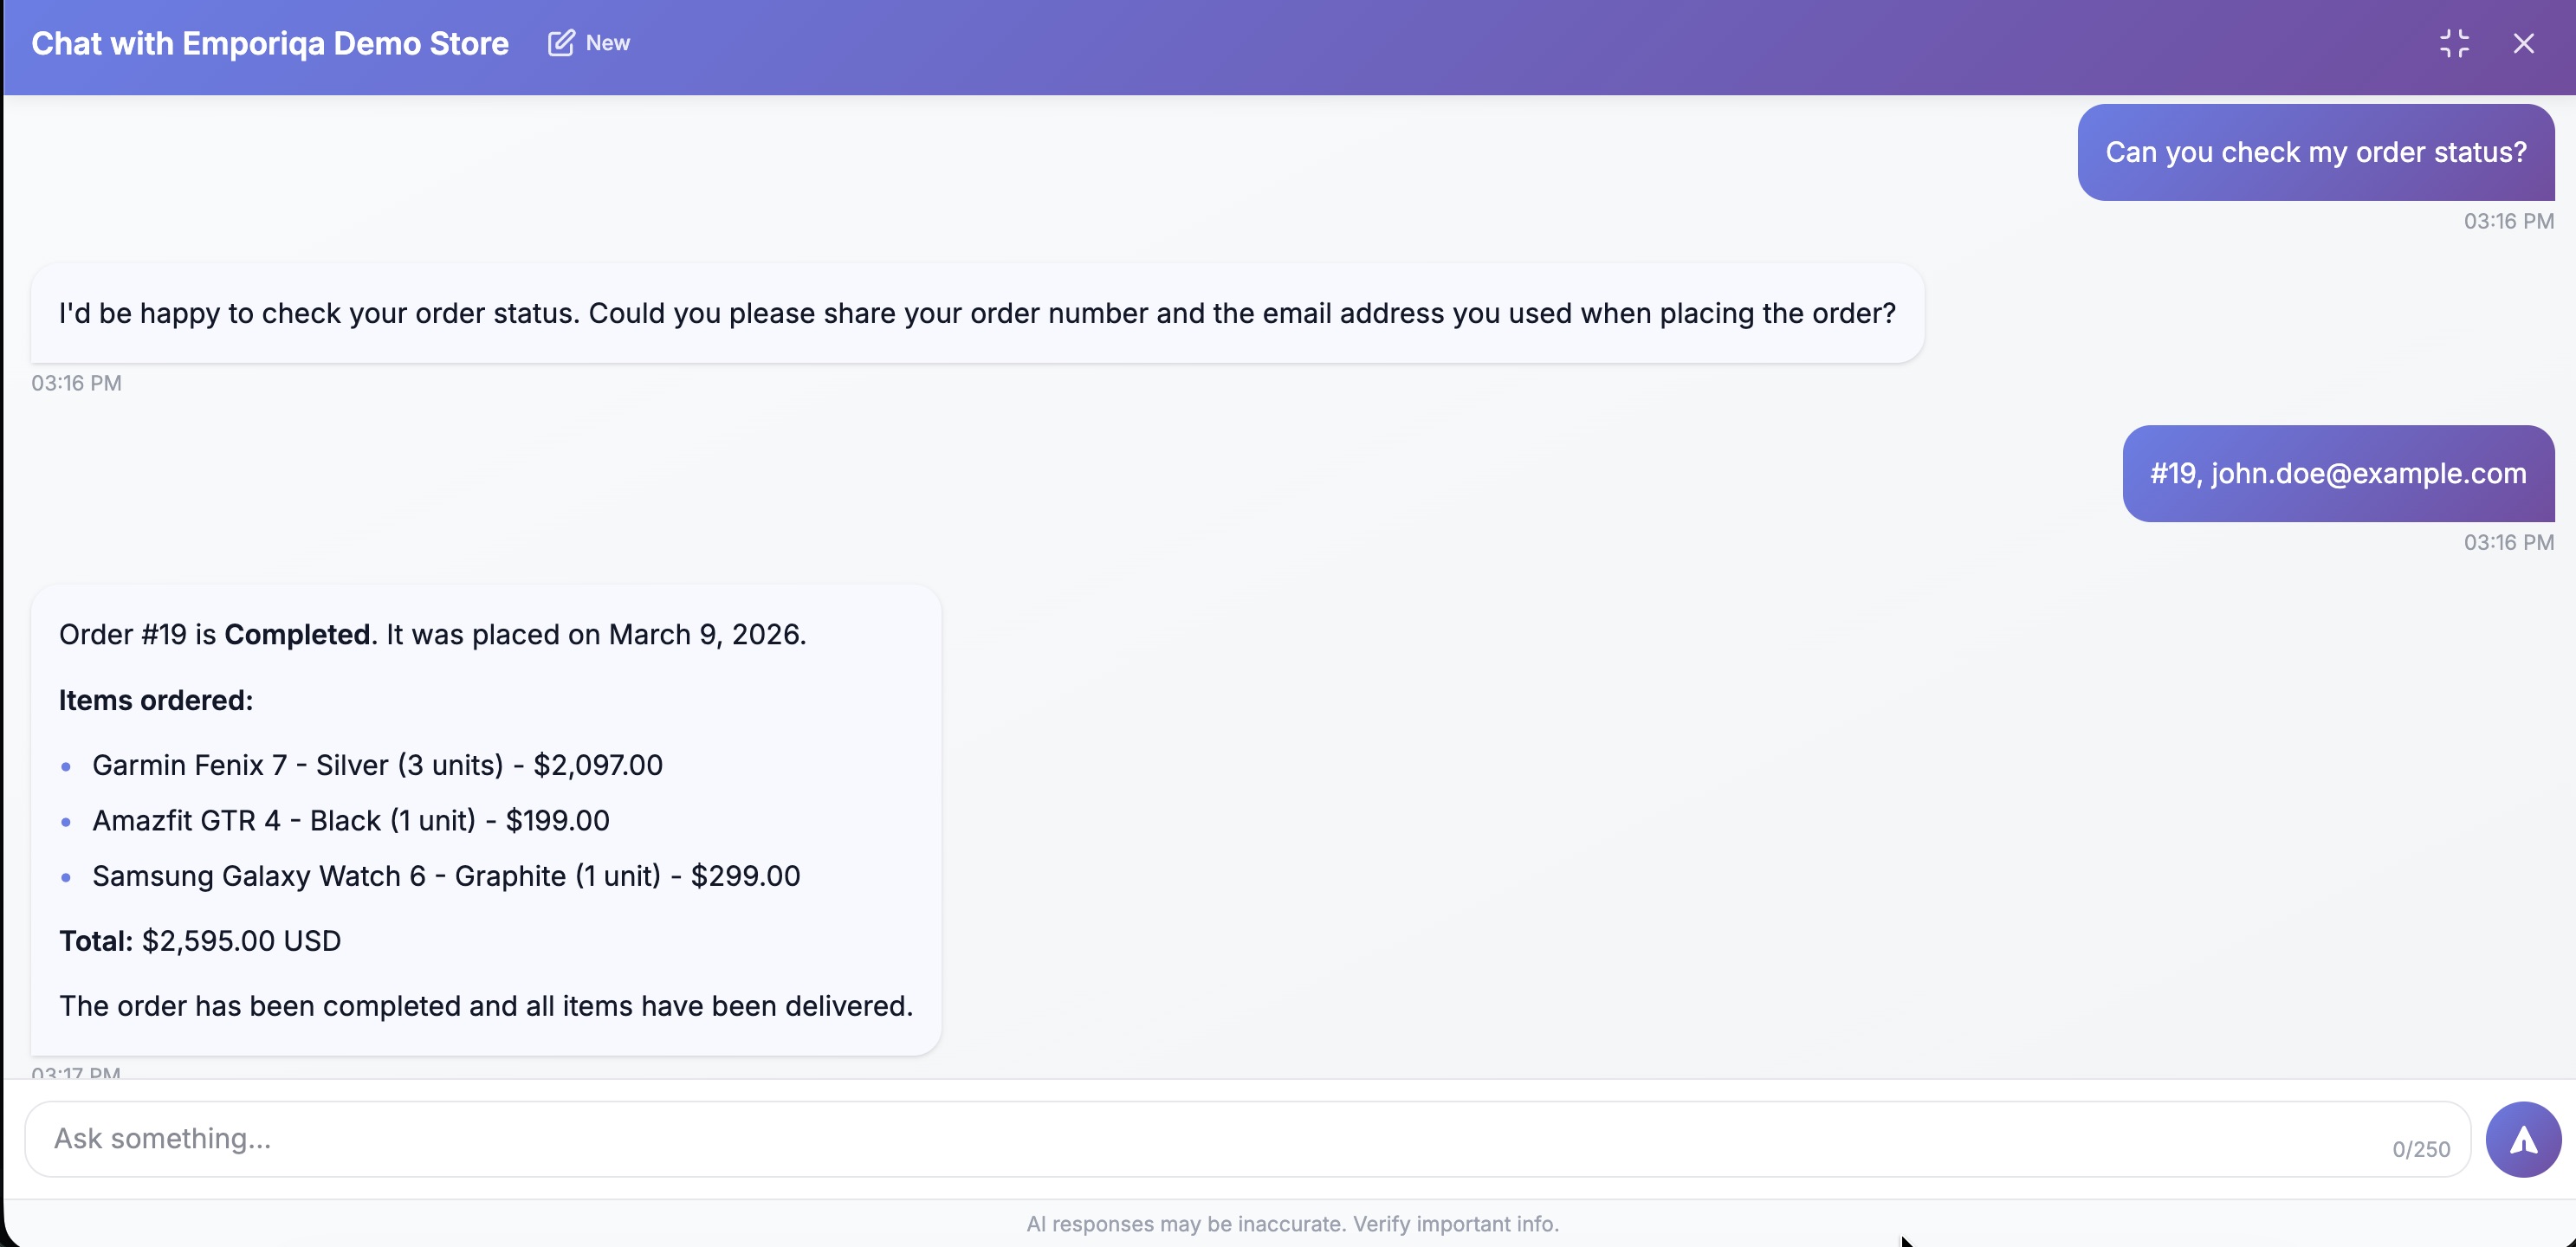Click the bold "Completed" status word
The height and width of the screenshot is (1247, 2576).
[297, 635]
